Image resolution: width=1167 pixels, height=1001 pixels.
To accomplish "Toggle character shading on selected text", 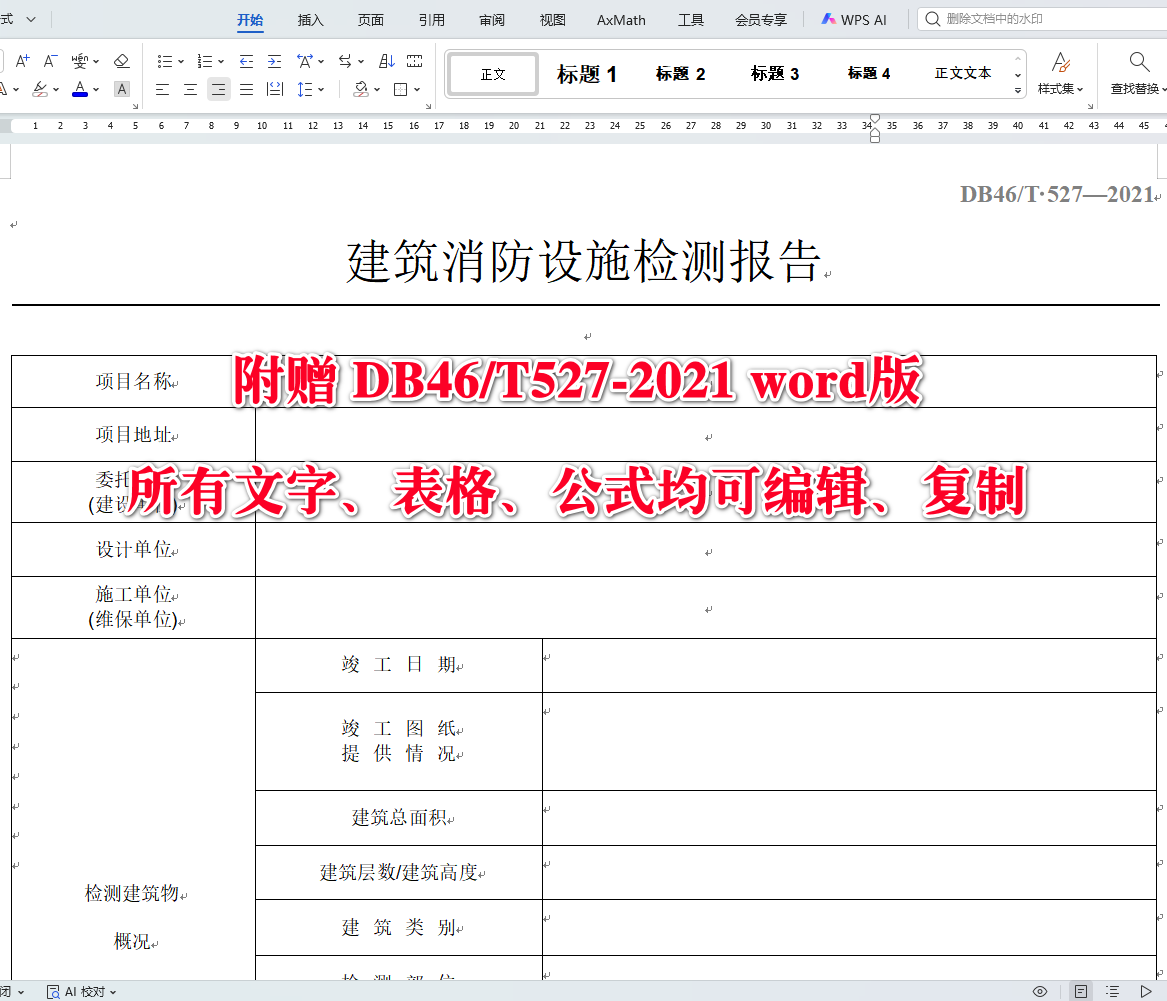I will coord(121,89).
